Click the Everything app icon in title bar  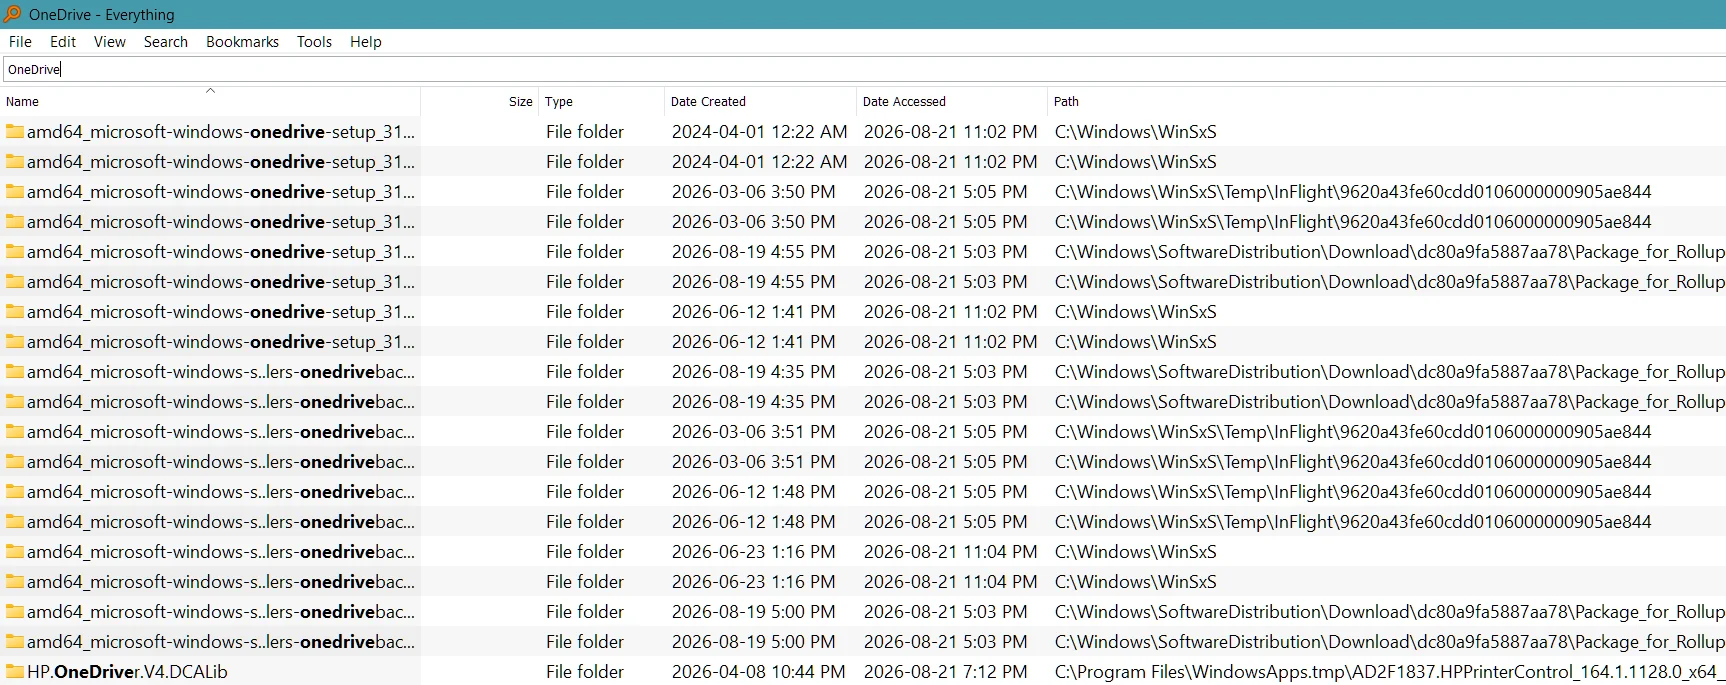(12, 14)
